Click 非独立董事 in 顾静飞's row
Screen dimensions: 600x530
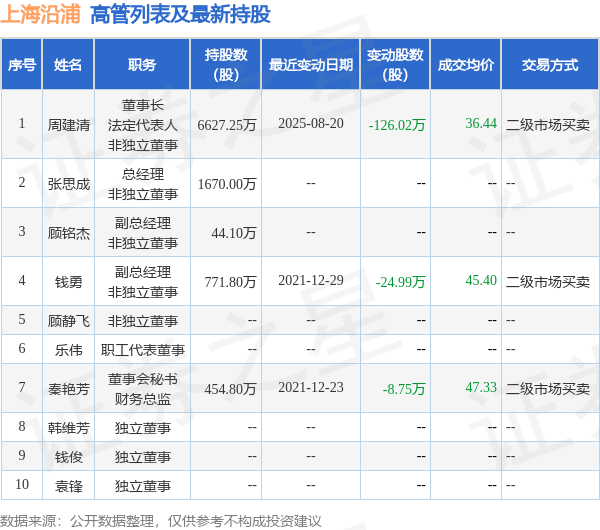click(143, 321)
